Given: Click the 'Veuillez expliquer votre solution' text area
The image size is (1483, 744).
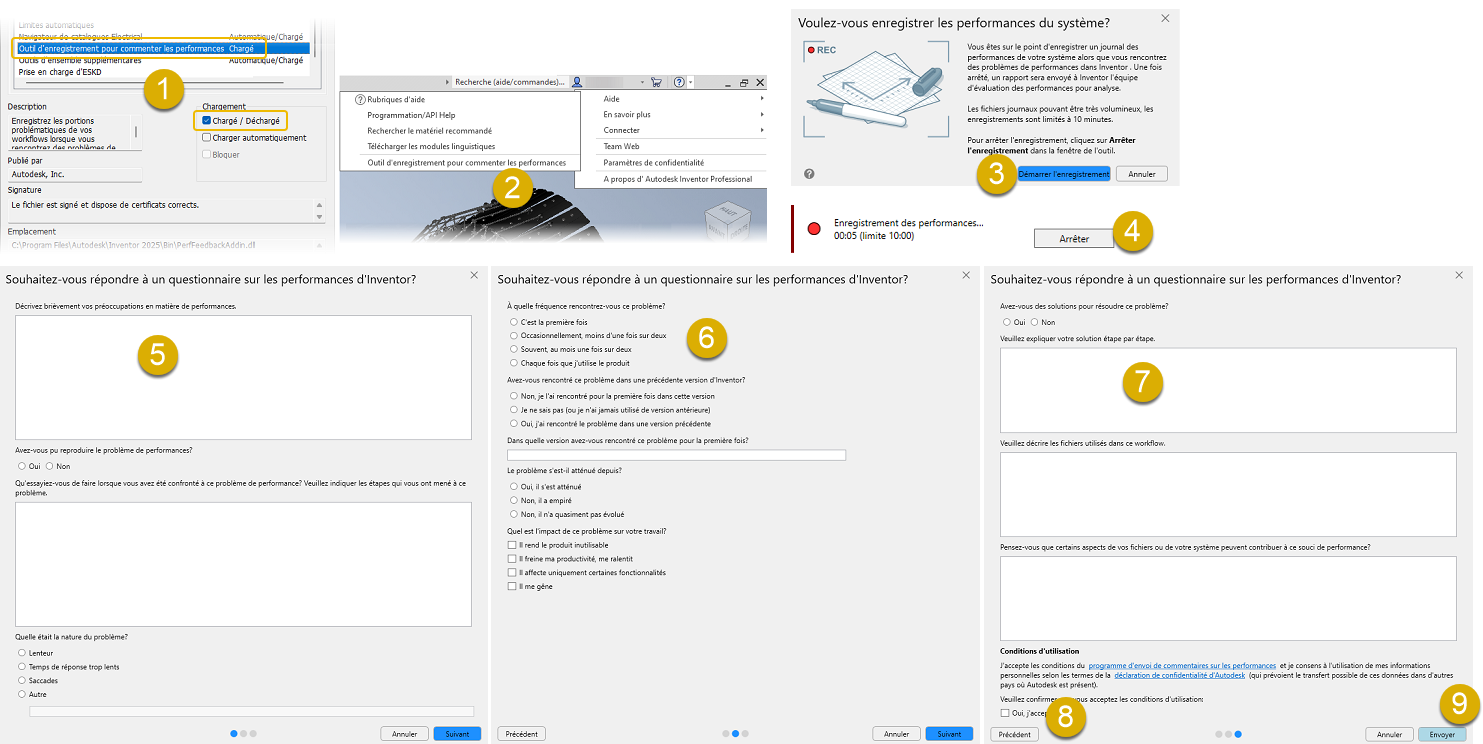Looking at the screenshot, I should pyautogui.click(x=1228, y=390).
